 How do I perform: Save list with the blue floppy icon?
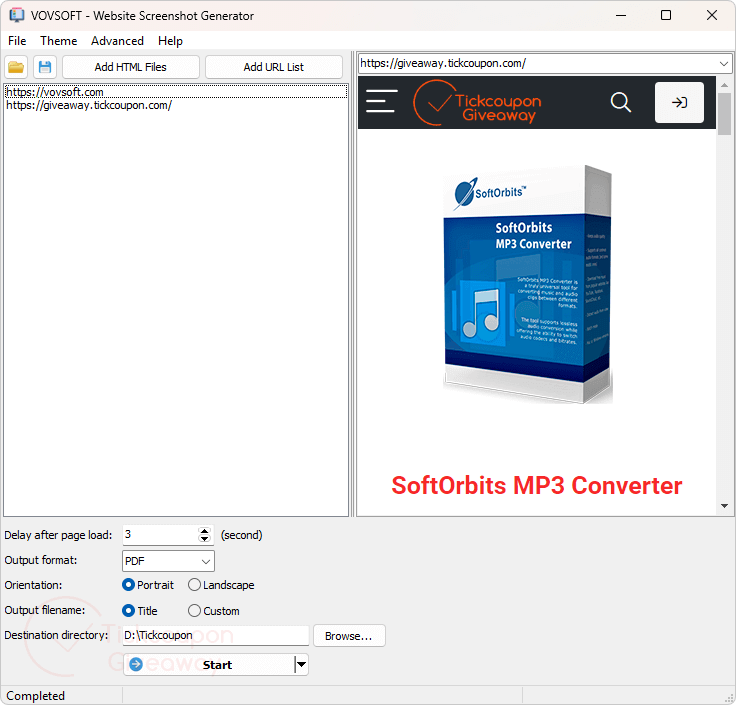[x=45, y=67]
